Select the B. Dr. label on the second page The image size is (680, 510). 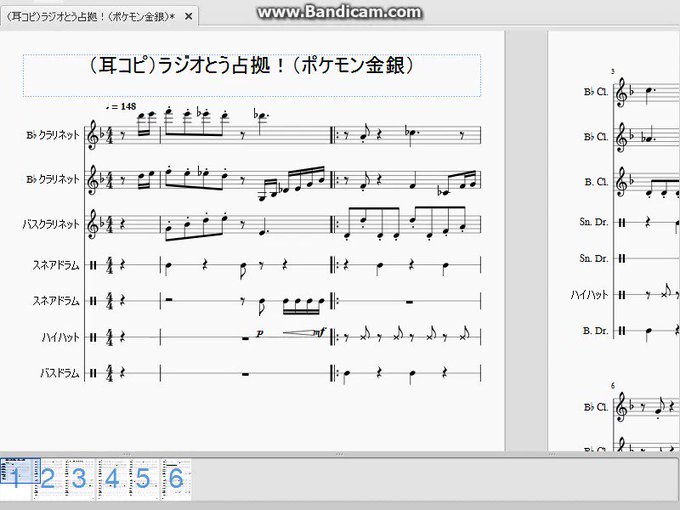tap(595, 330)
